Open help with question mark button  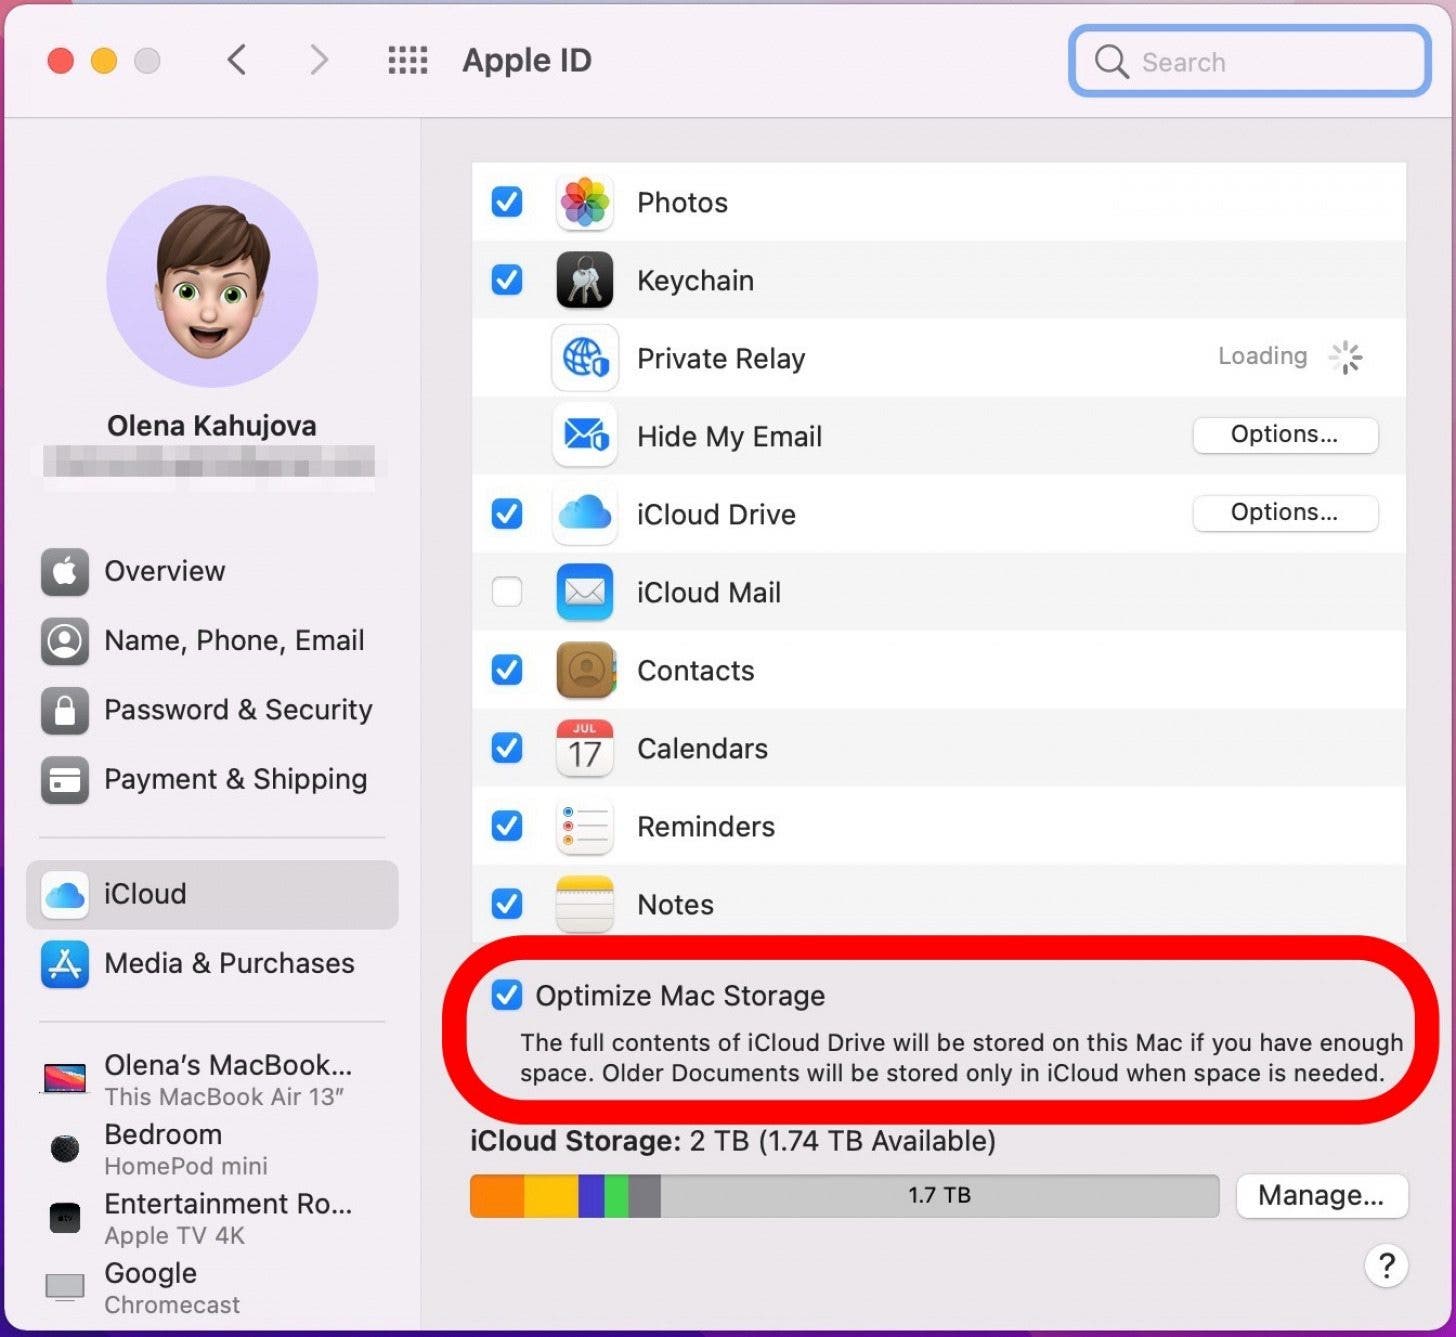(1385, 1266)
